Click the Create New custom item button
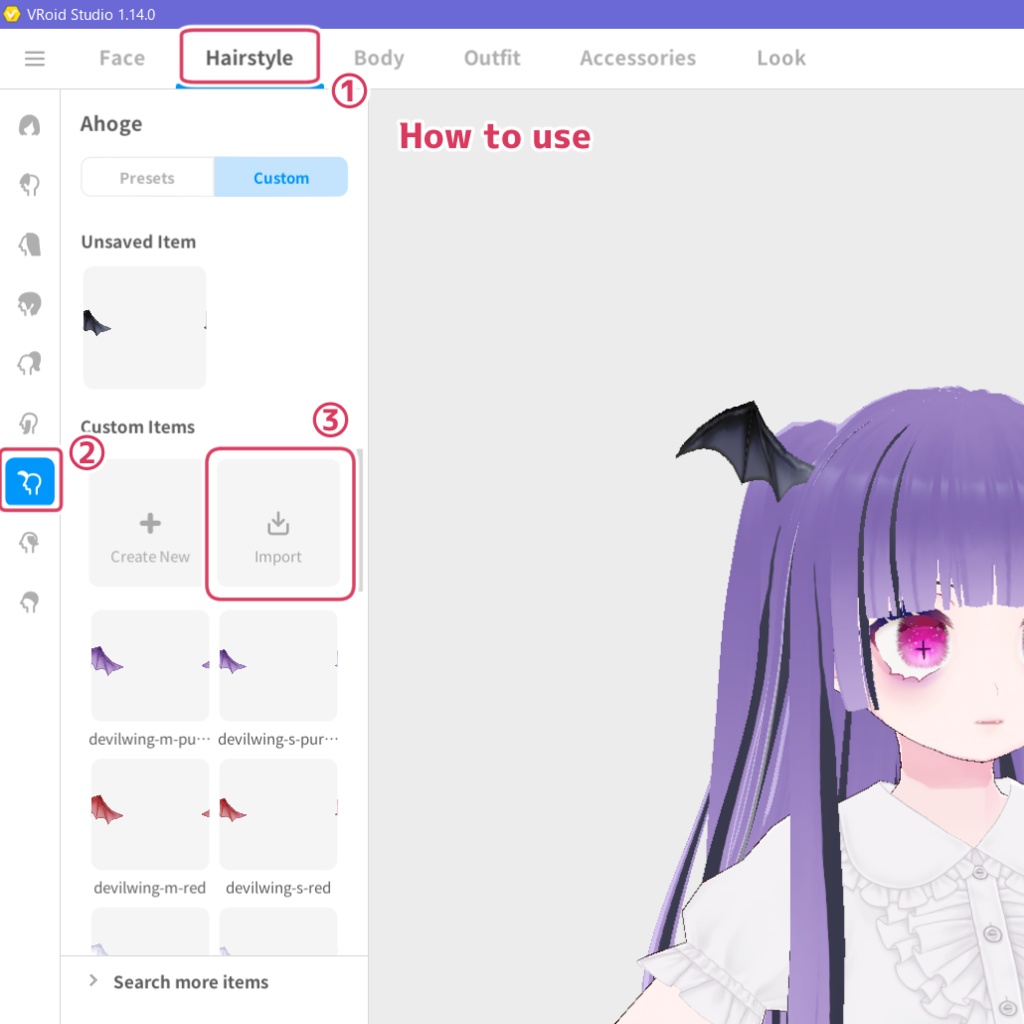This screenshot has height=1024, width=1024. [149, 523]
